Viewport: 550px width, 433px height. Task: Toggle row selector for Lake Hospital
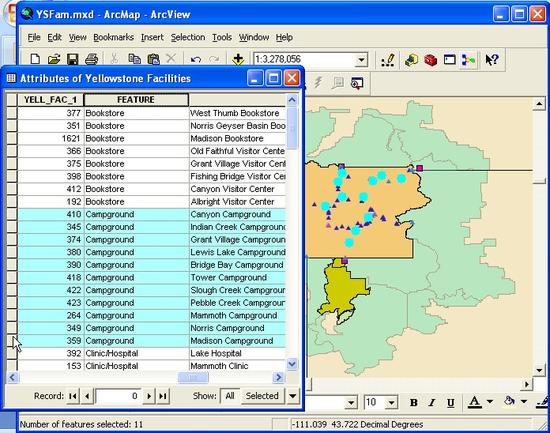[12, 353]
